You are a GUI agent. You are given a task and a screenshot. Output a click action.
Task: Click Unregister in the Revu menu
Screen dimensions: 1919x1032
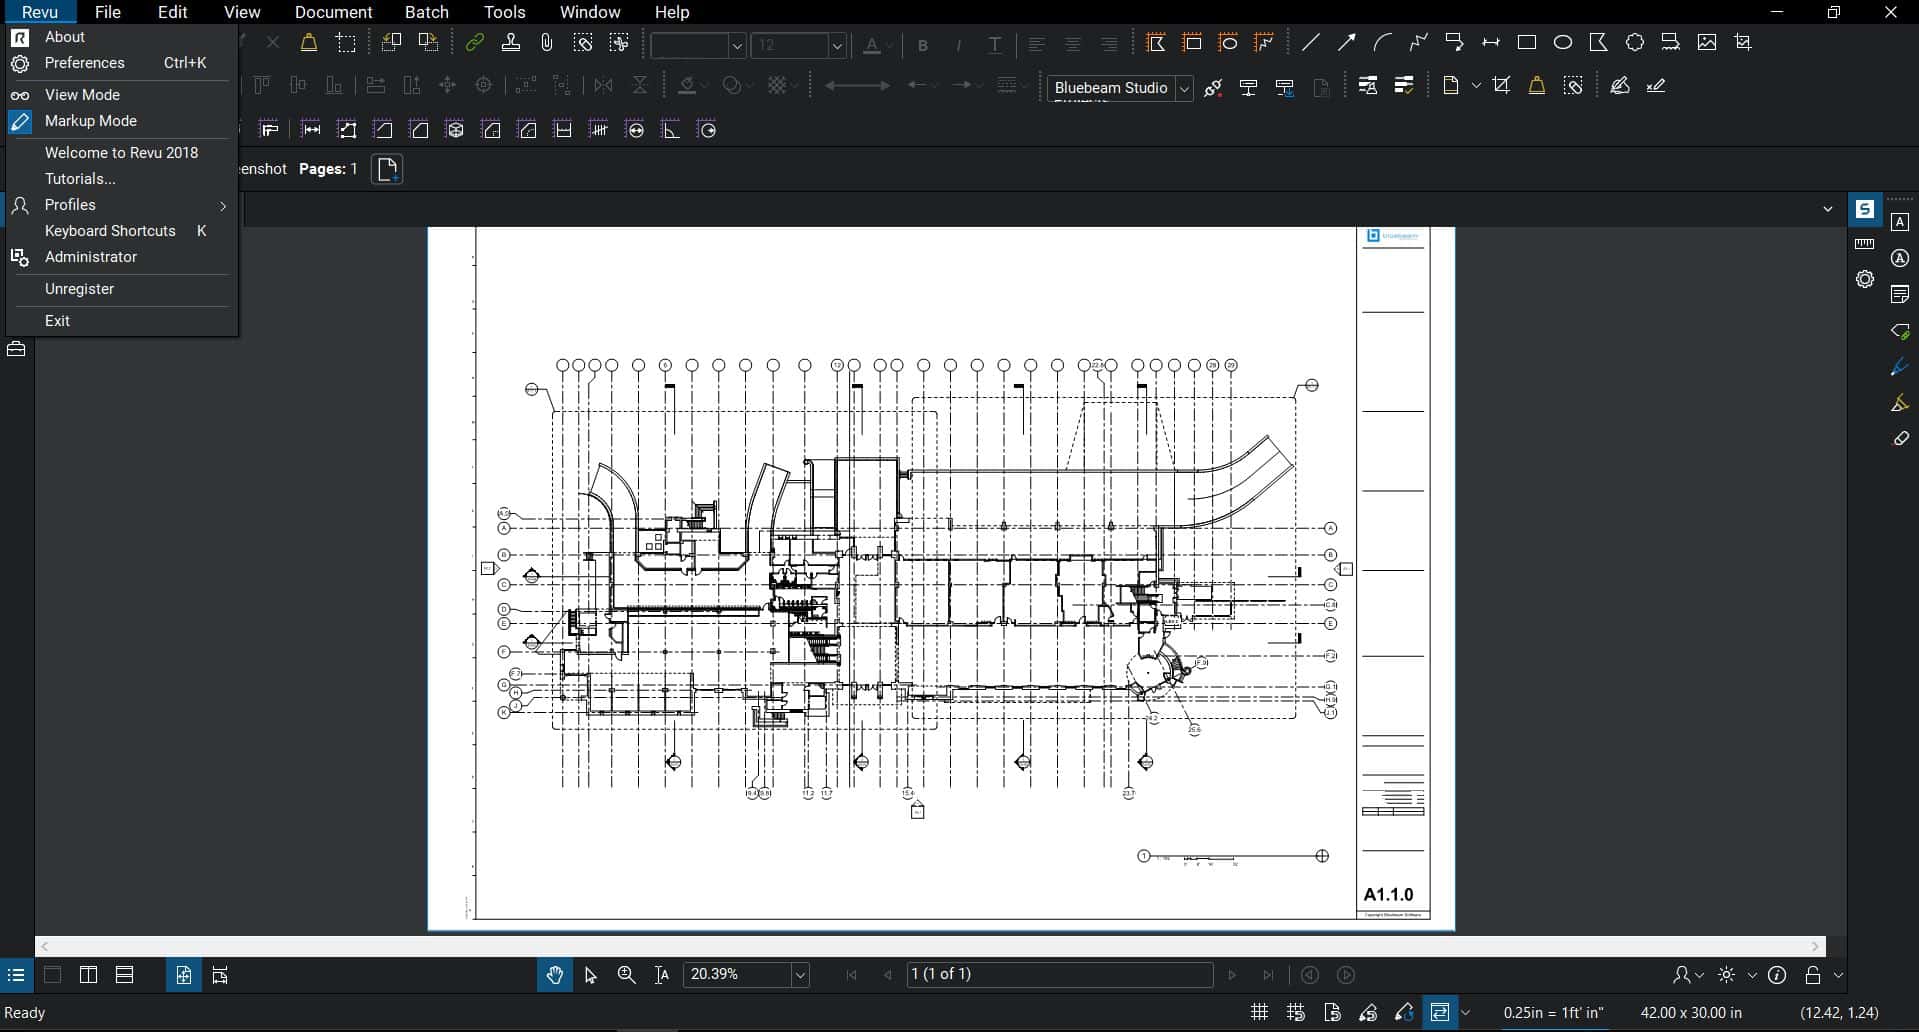tap(79, 289)
